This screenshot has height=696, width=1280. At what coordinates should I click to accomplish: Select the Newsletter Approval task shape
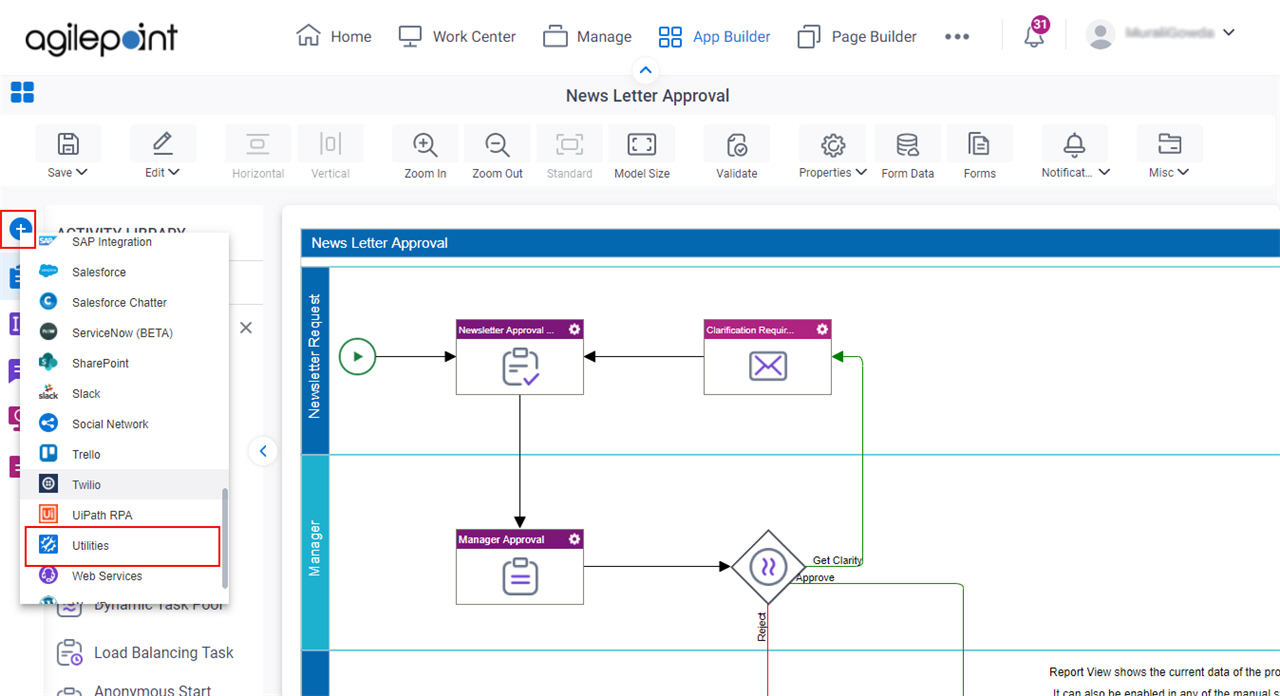(x=520, y=357)
